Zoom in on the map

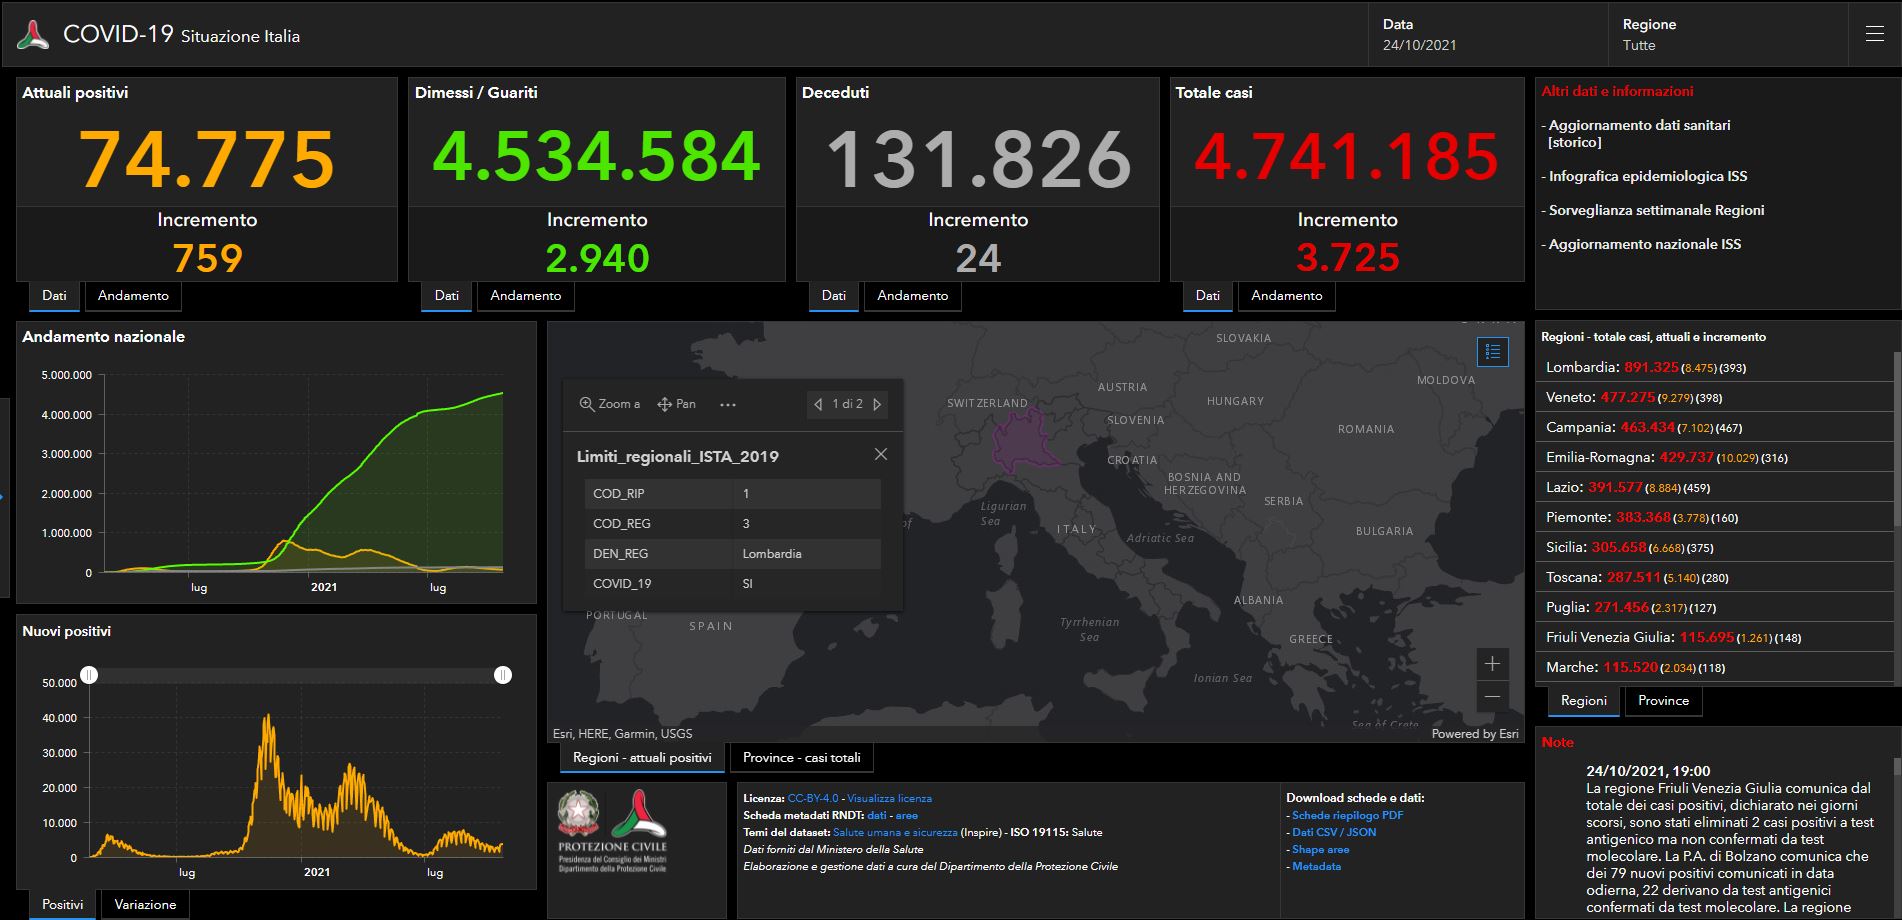pyautogui.click(x=1492, y=664)
